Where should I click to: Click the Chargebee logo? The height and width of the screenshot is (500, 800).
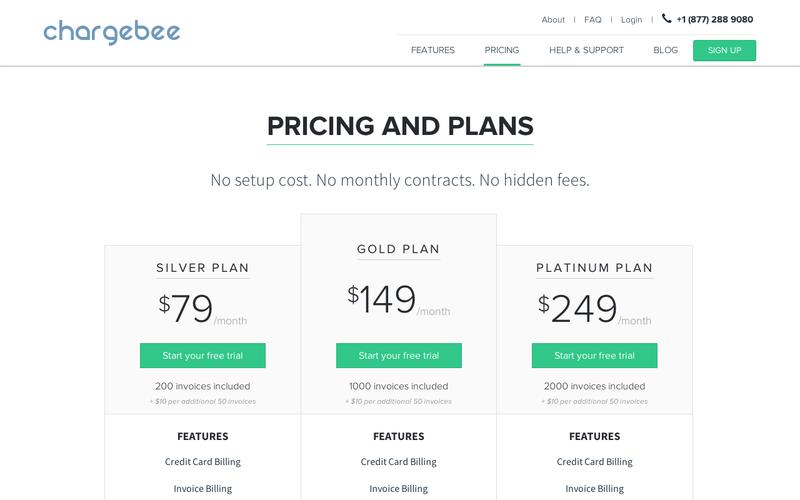(x=112, y=33)
